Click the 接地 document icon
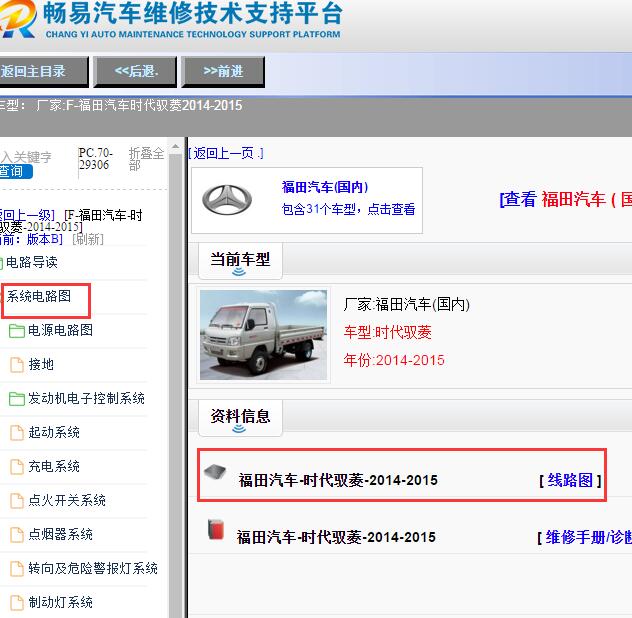The height and width of the screenshot is (618, 632). (x=17, y=365)
